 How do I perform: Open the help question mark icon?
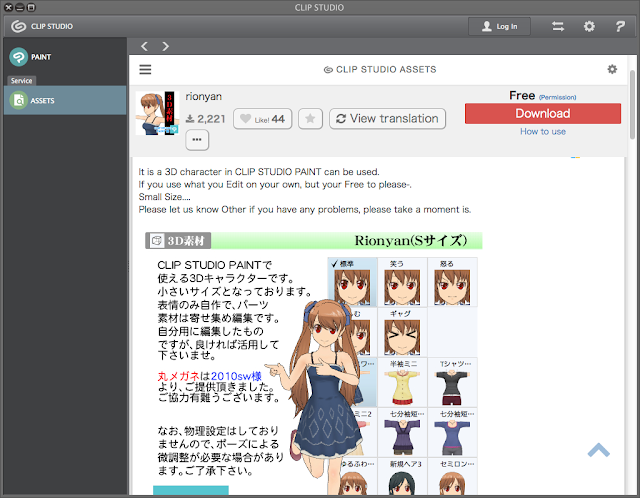[620, 27]
